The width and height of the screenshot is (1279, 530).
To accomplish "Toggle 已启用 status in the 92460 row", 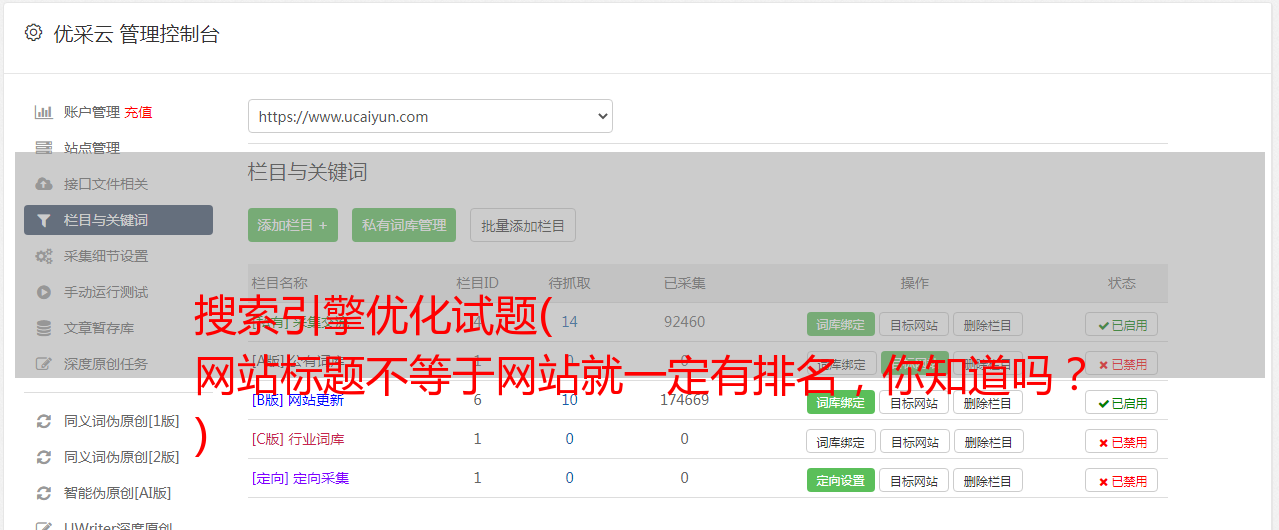I will tap(1121, 324).
